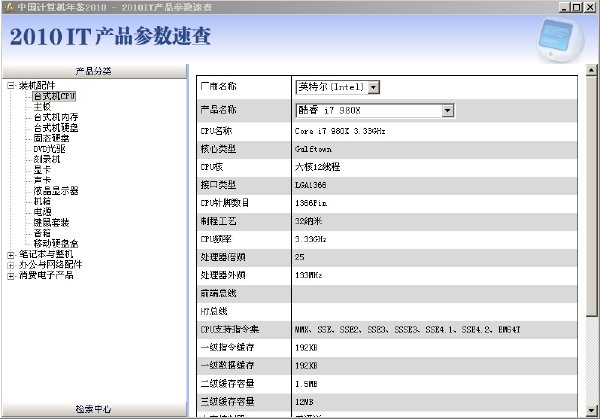Select 键鼠套装 in the category tree
This screenshot has width=600, height=419.
coord(51,222)
